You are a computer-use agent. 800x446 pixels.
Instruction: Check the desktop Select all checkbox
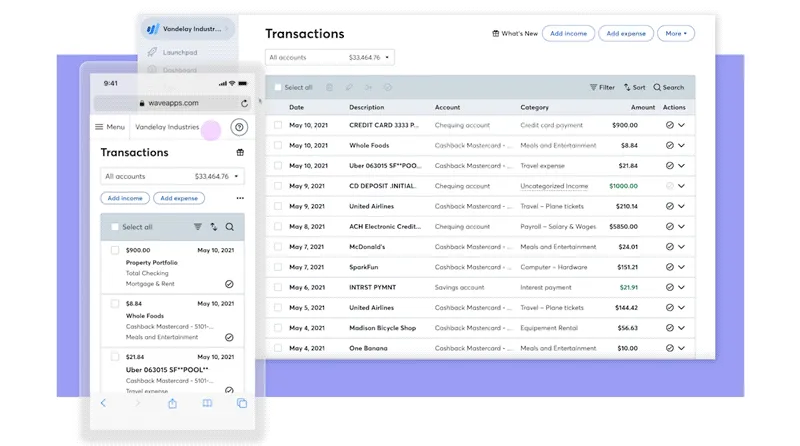click(x=278, y=88)
